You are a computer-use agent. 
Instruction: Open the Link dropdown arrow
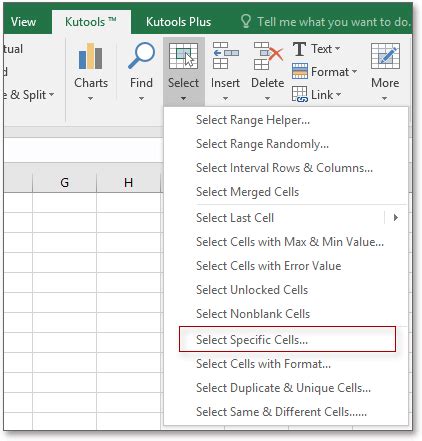(338, 94)
